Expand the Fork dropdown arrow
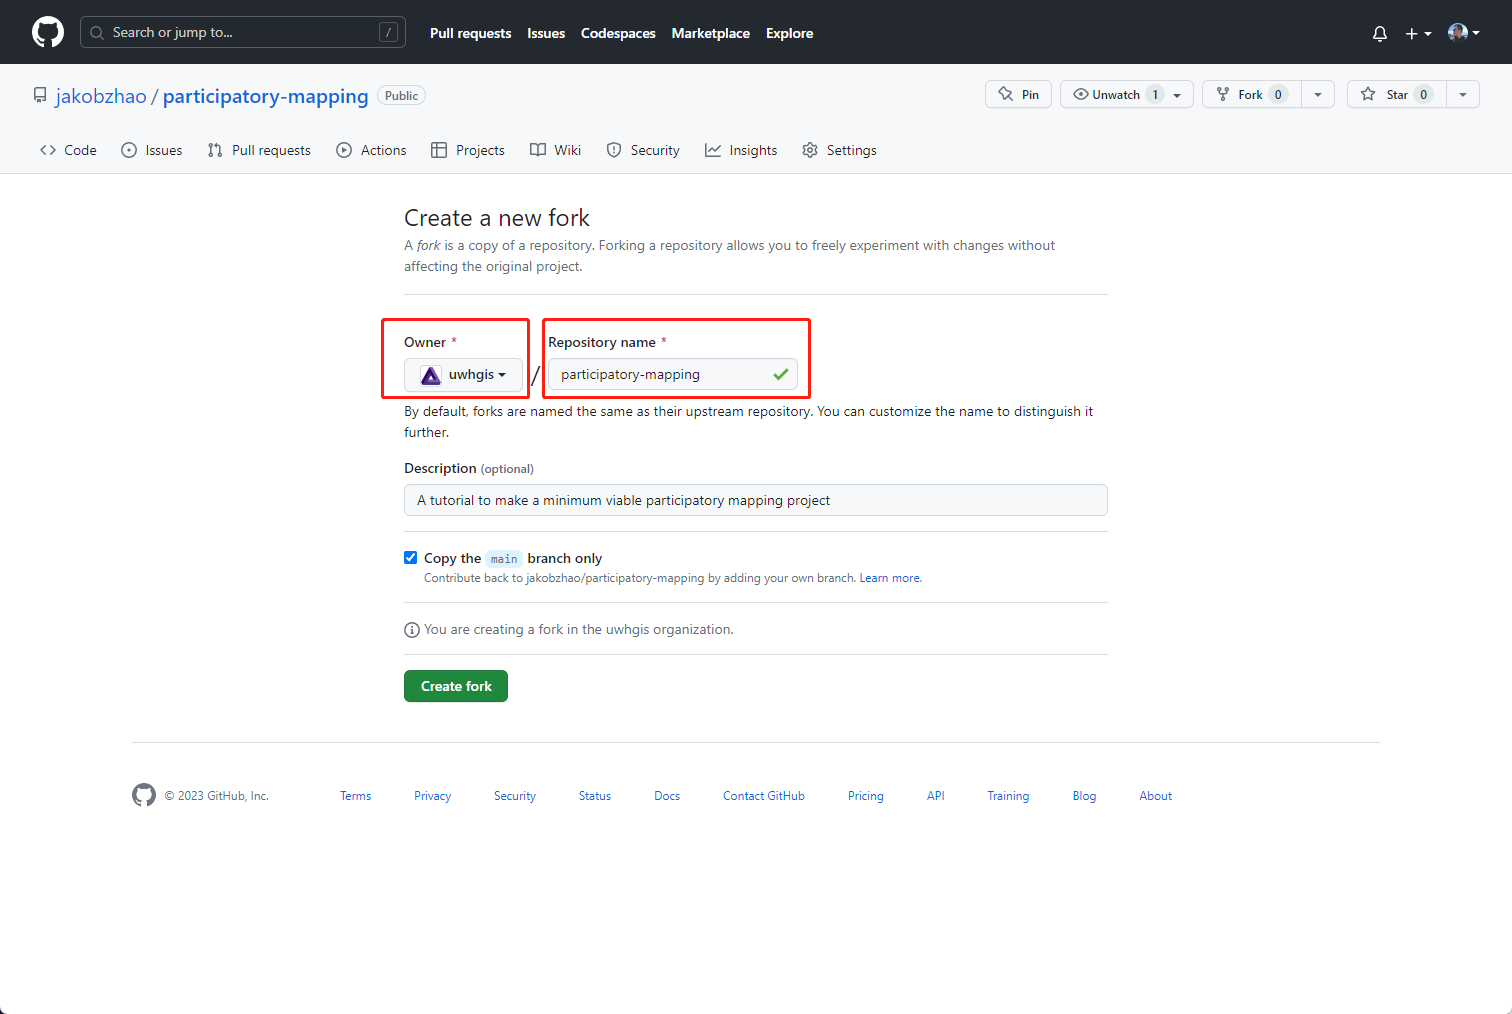1512x1014 pixels. pyautogui.click(x=1318, y=94)
